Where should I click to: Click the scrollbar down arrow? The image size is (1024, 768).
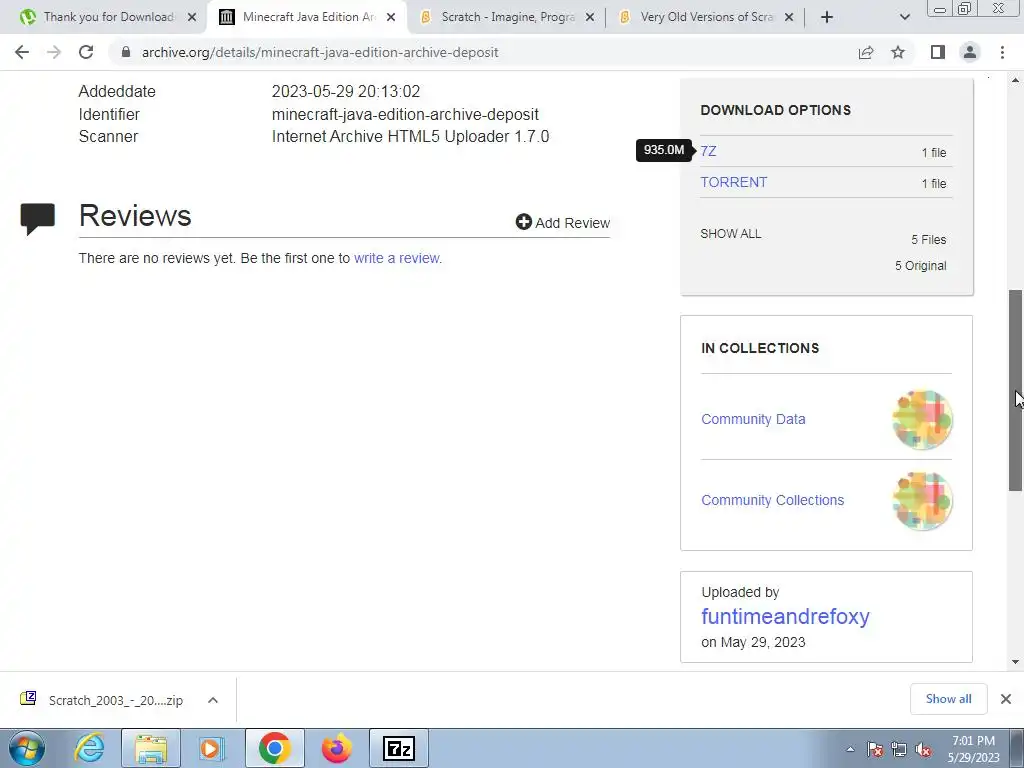pyautogui.click(x=1016, y=662)
